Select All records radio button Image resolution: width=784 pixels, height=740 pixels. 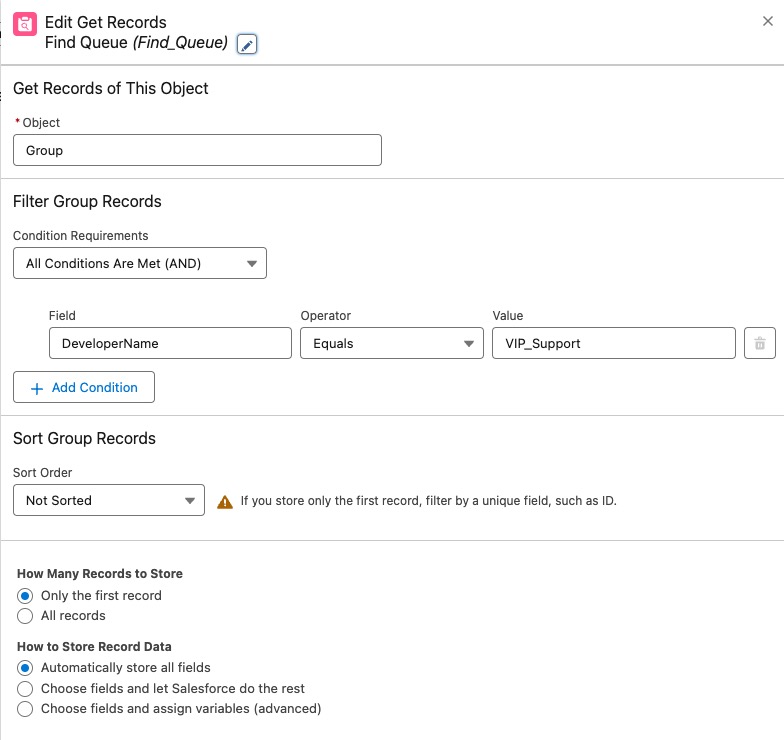click(x=25, y=616)
